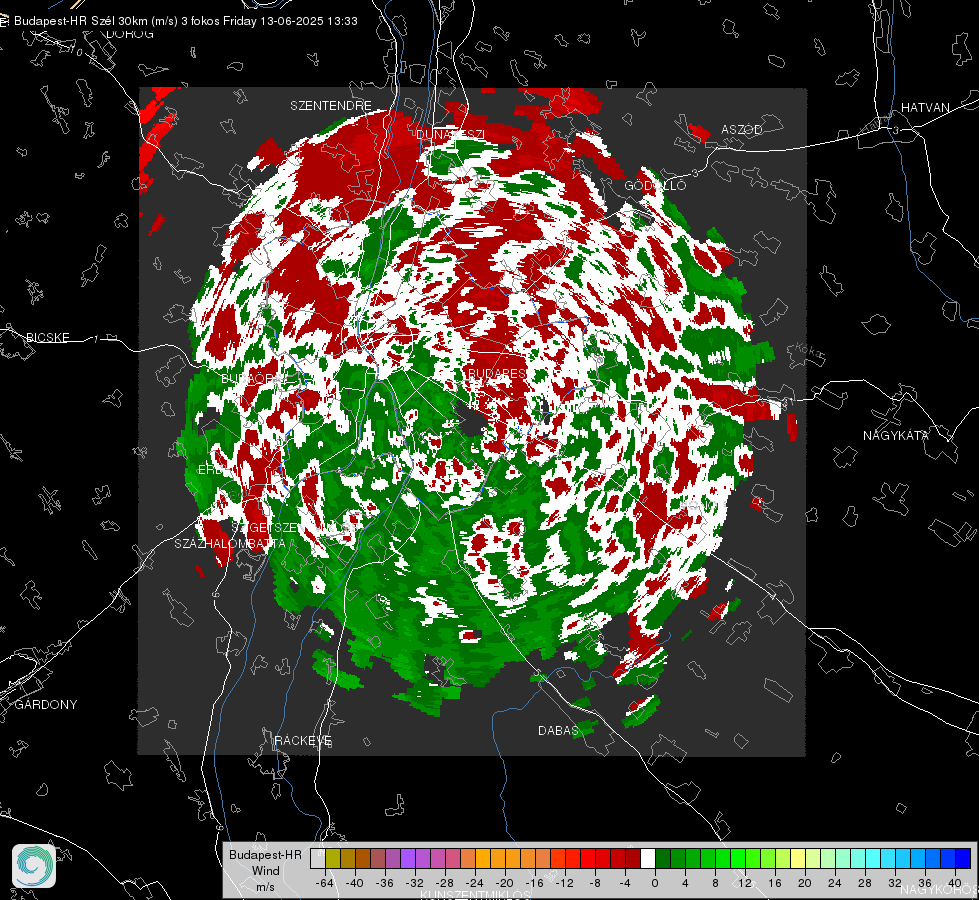Click the GODOLLO city label
The image size is (979, 900).
tap(655, 185)
